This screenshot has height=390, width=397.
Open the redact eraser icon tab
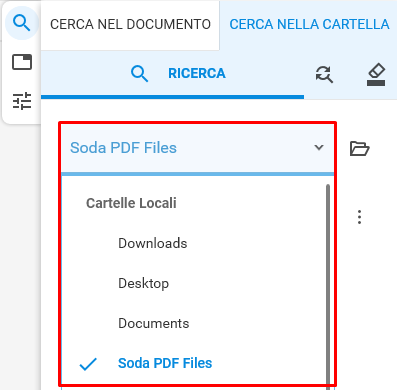pos(376,75)
